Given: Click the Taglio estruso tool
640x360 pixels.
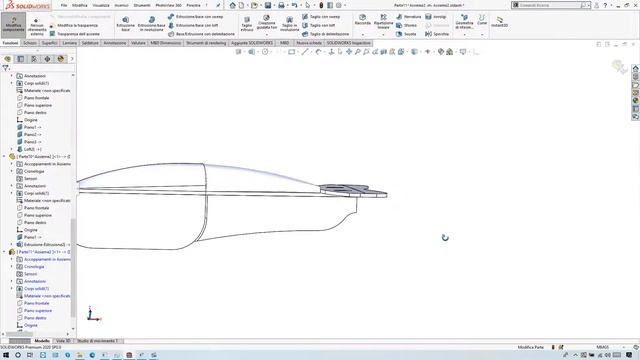Looking at the screenshot, I should pos(247,24).
